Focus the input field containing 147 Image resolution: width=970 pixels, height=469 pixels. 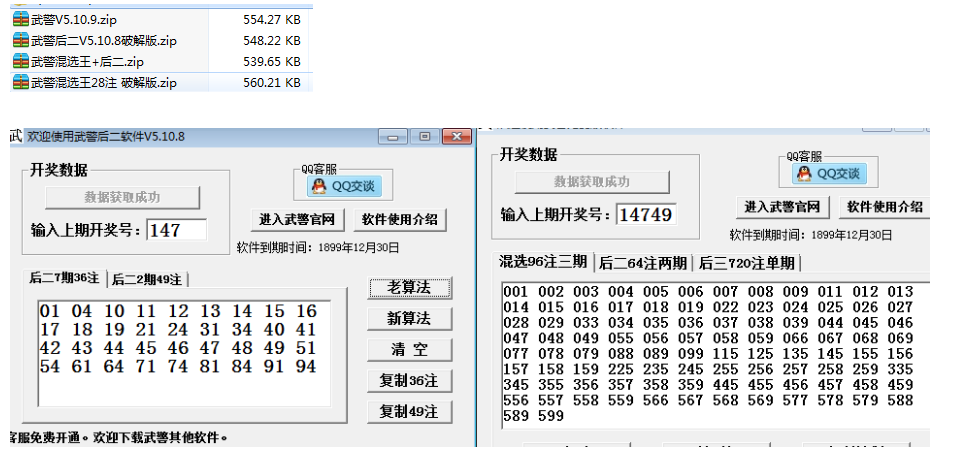tap(176, 230)
